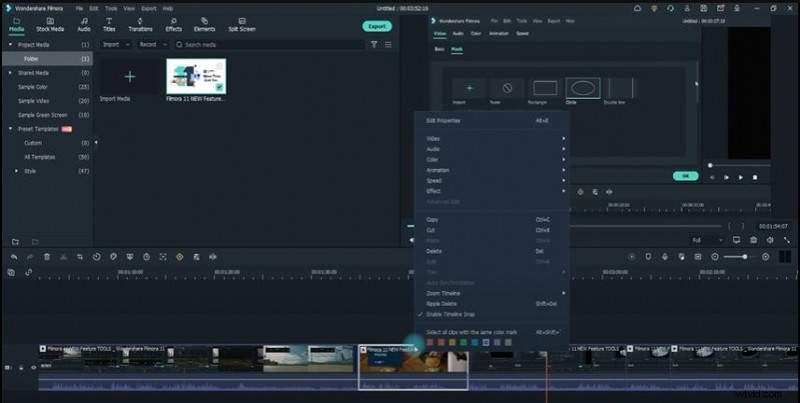Viewport: 800px width, 403px height.
Task: Open the Titles tab
Action: [x=109, y=24]
